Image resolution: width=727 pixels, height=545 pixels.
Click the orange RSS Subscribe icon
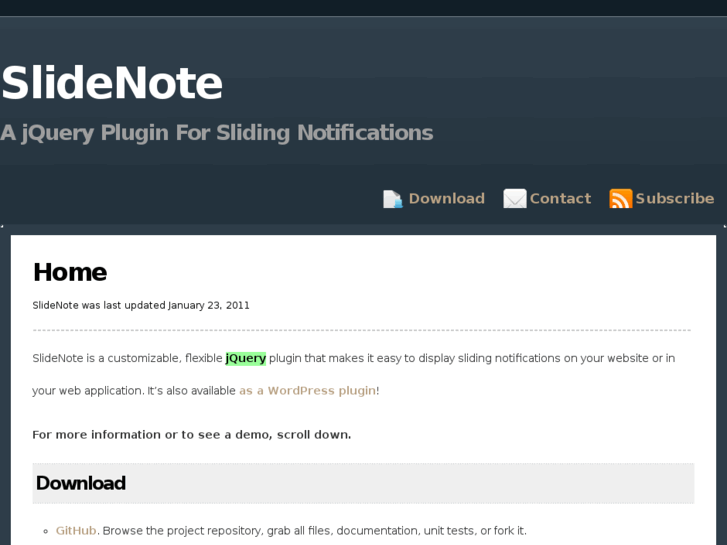click(621, 199)
